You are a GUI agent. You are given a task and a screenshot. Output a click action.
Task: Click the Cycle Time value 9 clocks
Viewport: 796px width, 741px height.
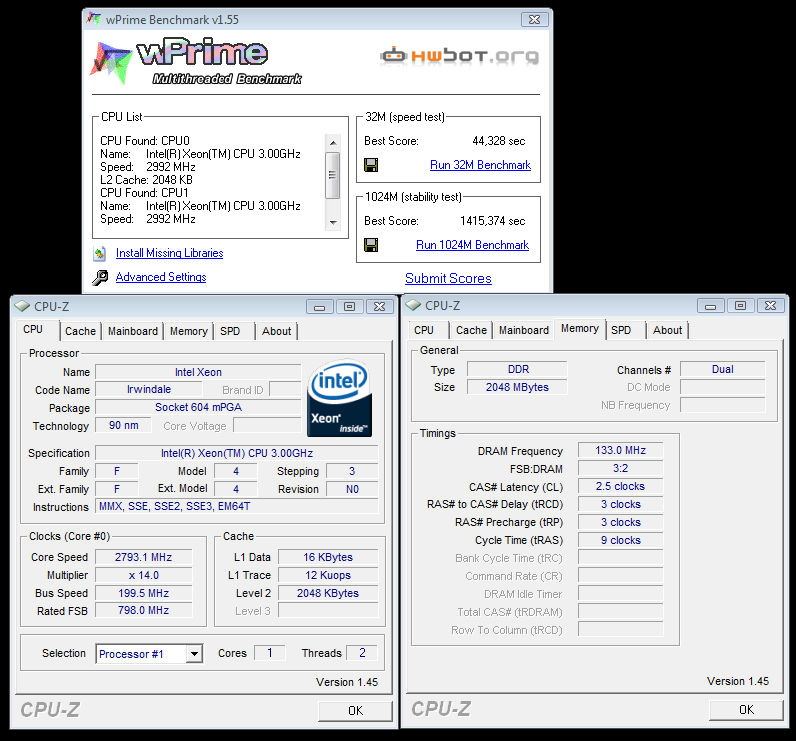tap(620, 540)
